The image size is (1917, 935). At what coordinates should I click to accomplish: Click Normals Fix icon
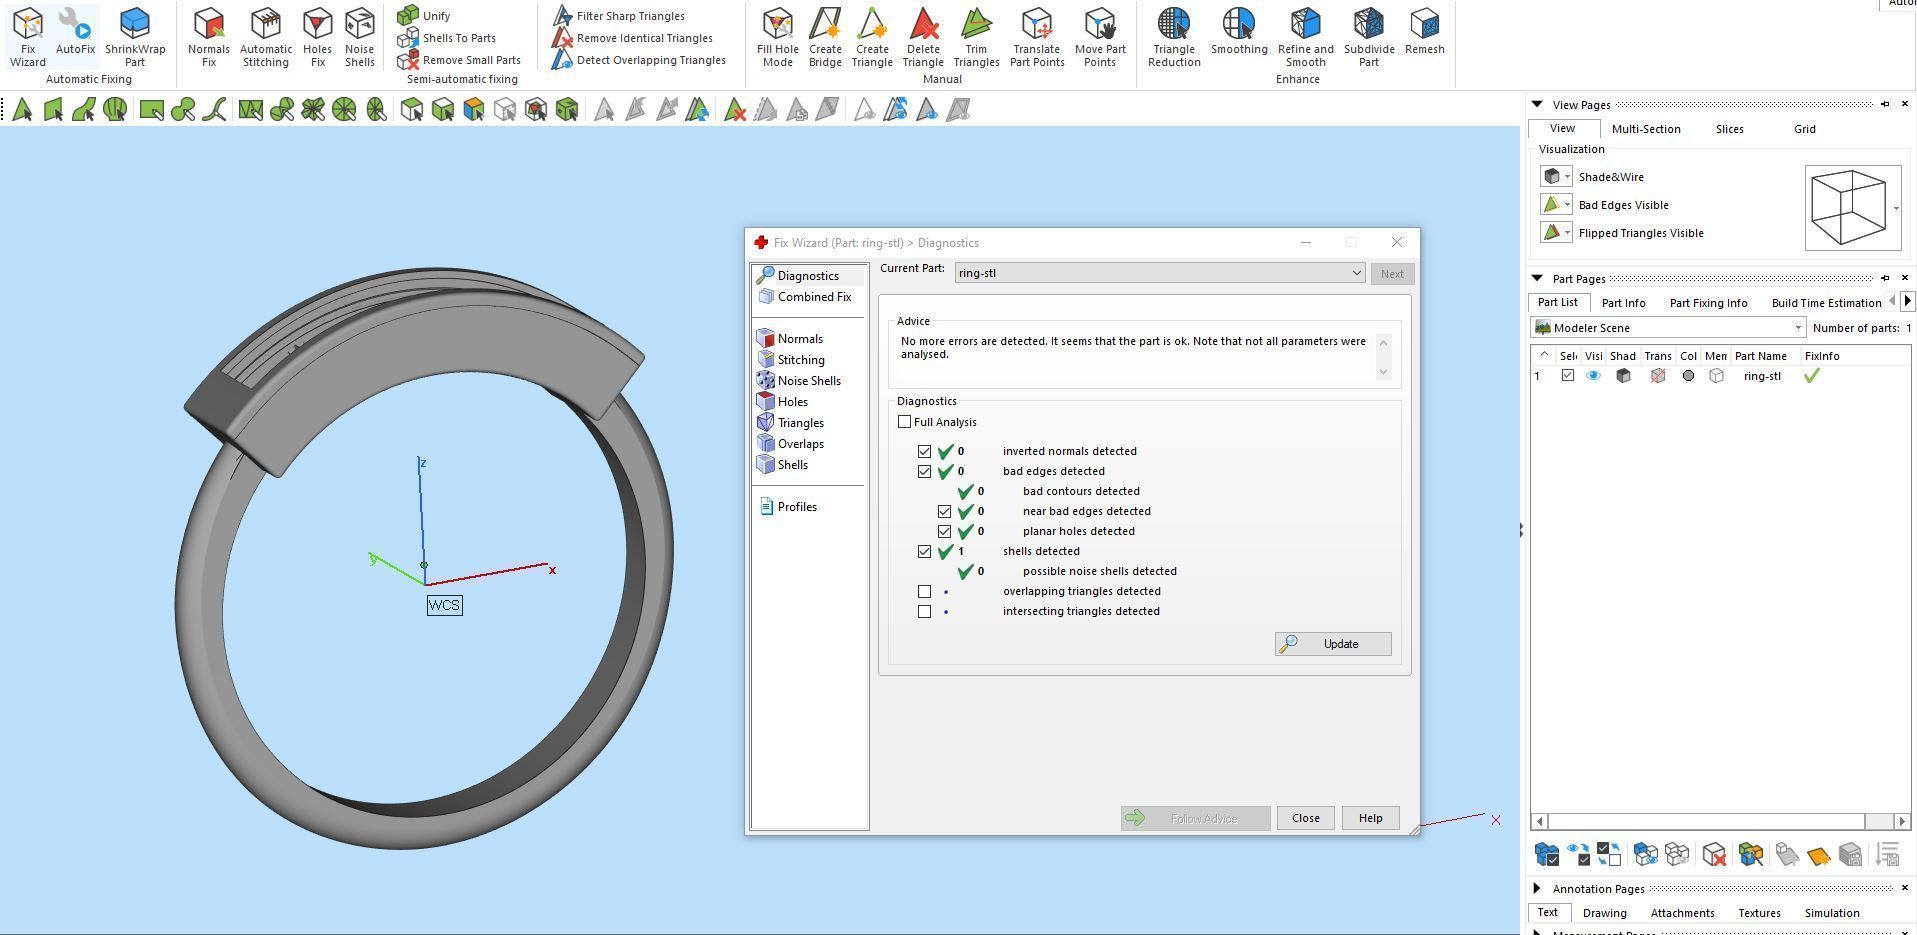click(208, 36)
